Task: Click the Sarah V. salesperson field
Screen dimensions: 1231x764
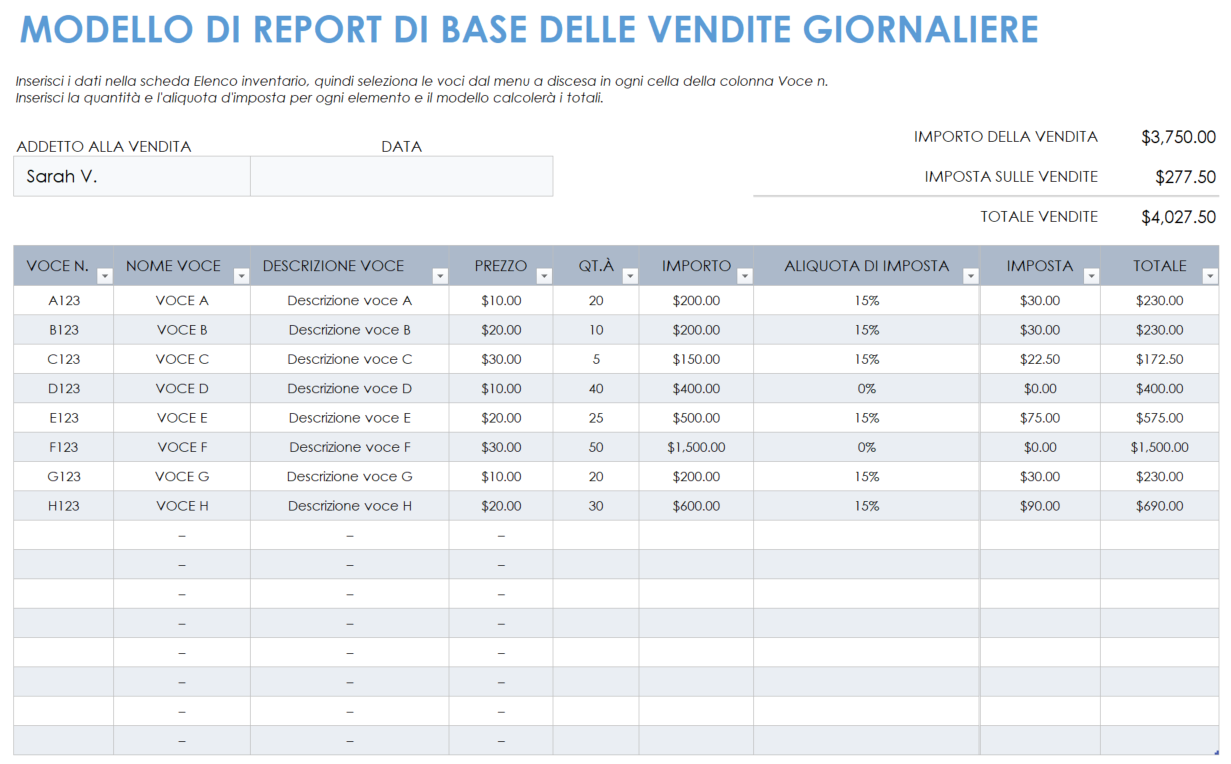Action: click(x=131, y=176)
